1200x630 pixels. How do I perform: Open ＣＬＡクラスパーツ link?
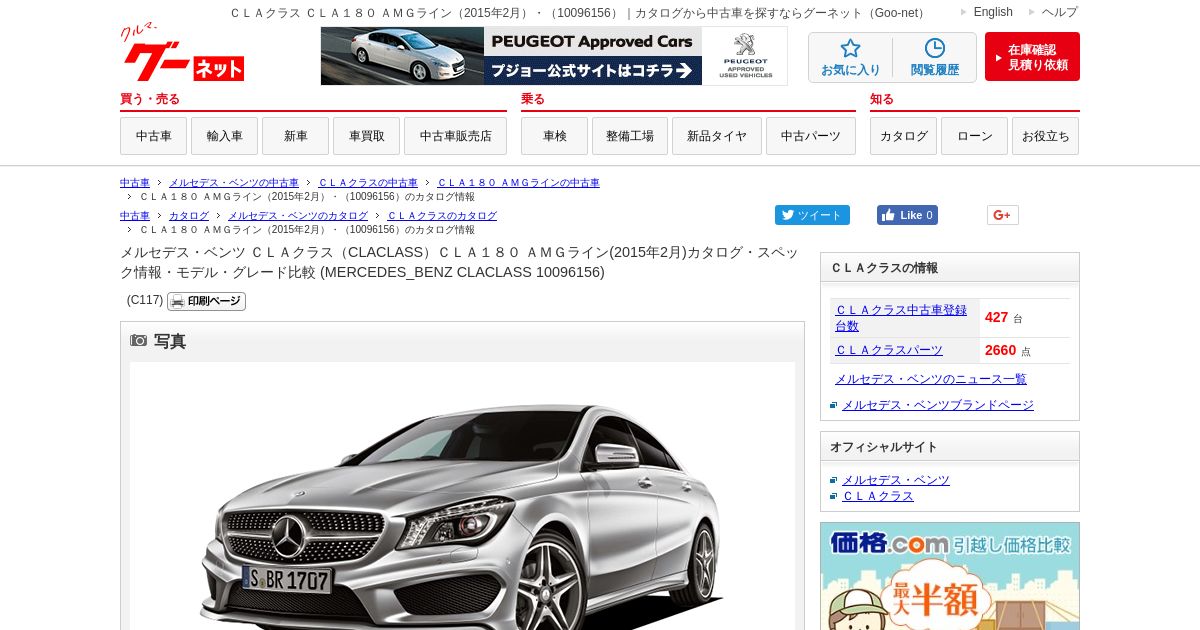[x=889, y=350]
